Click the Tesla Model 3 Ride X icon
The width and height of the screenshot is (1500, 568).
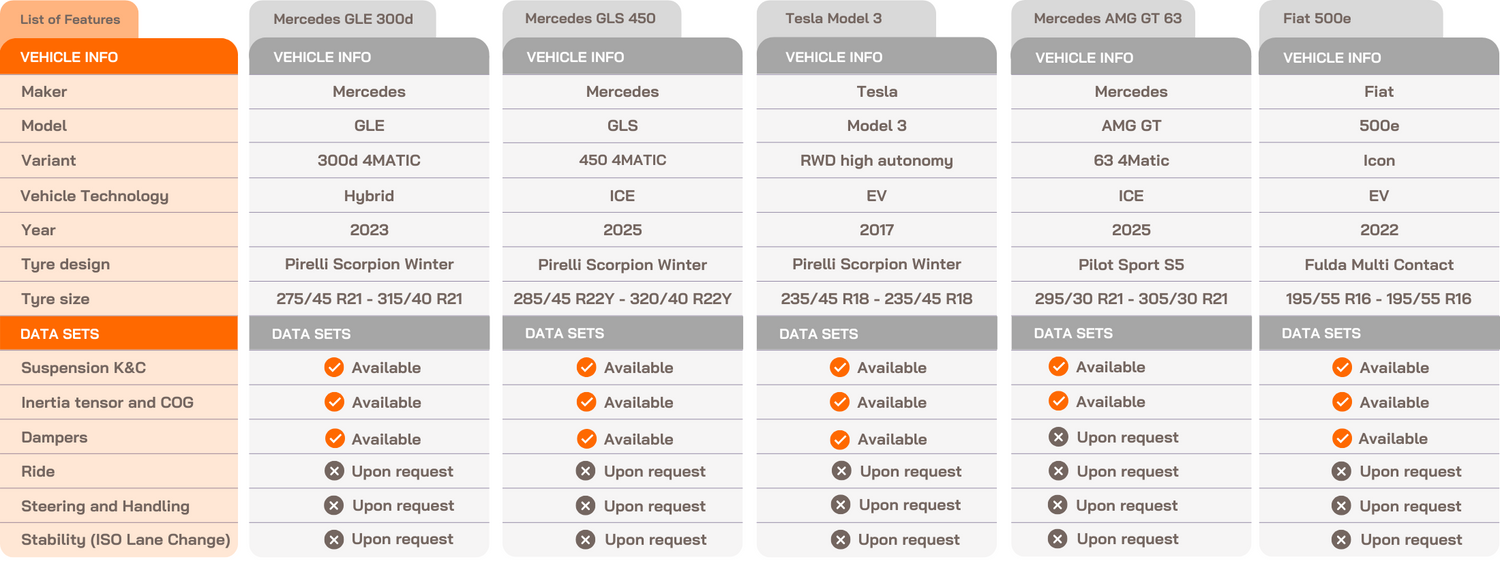coord(842,471)
